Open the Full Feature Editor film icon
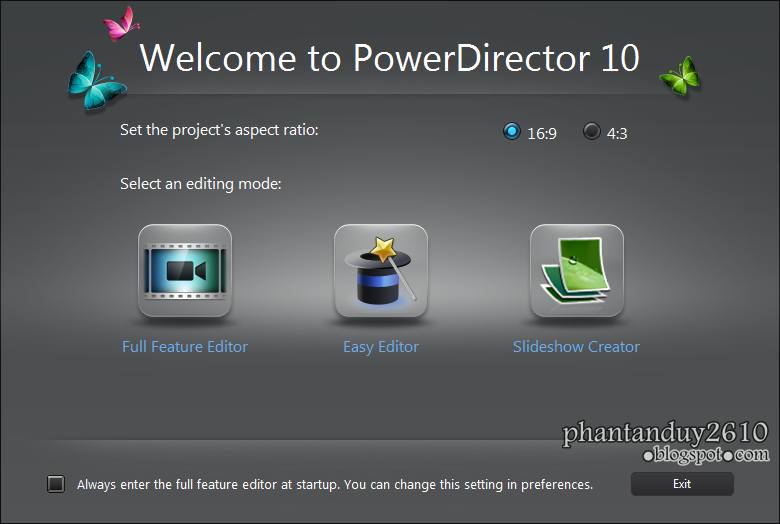 click(x=185, y=271)
